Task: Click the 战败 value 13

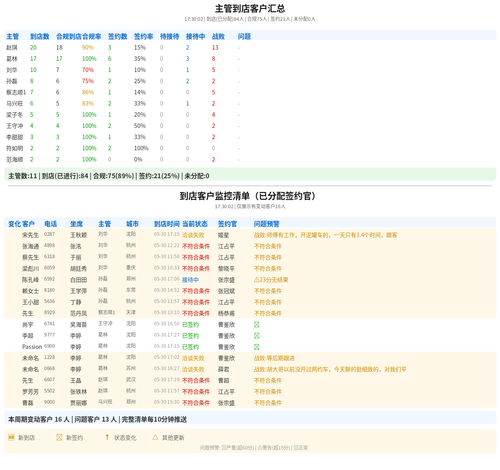Action: (215, 48)
